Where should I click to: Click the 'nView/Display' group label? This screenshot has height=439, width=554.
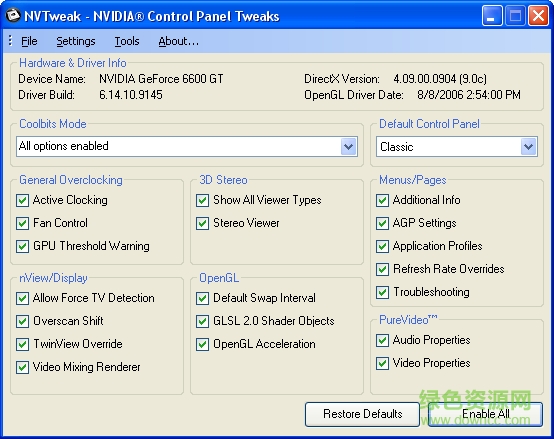pyautogui.click(x=53, y=278)
